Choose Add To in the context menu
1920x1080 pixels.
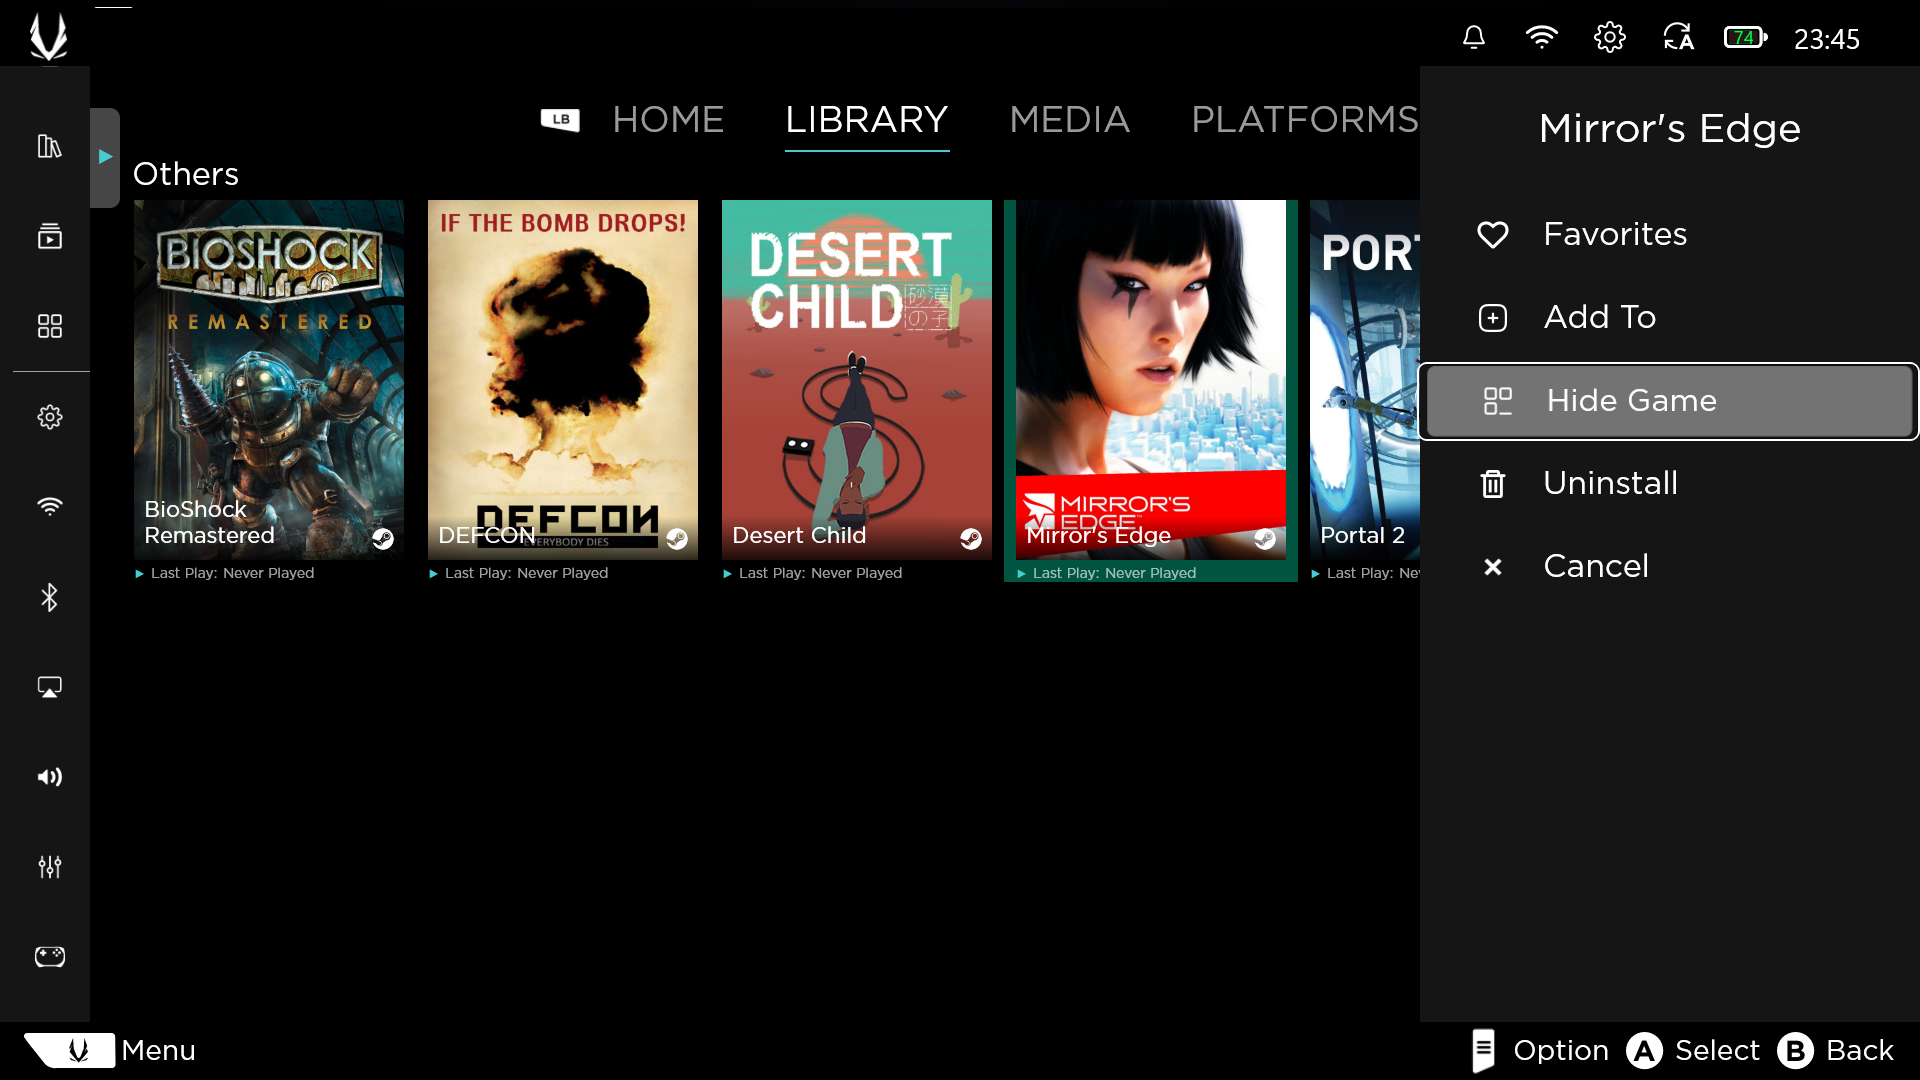(1669, 318)
